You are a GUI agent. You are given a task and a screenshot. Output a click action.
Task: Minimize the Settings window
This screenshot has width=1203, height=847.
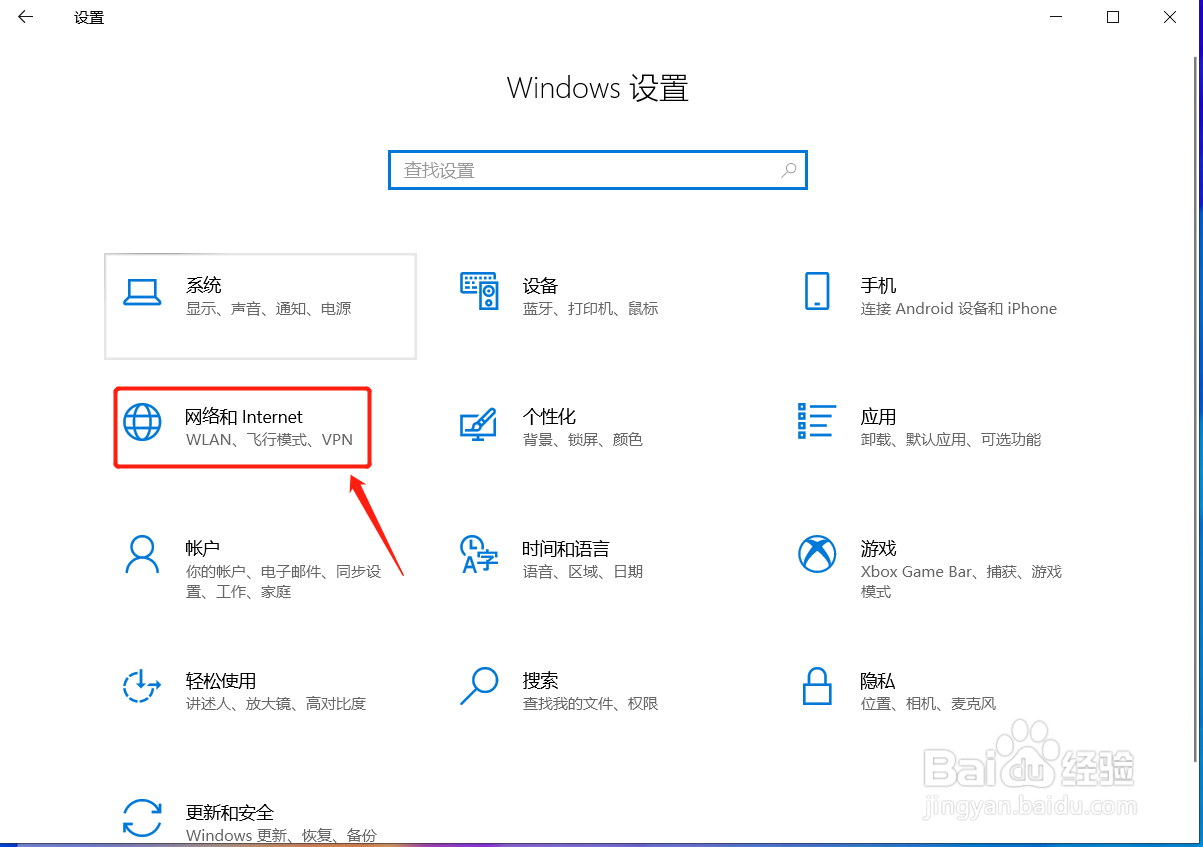(1056, 17)
